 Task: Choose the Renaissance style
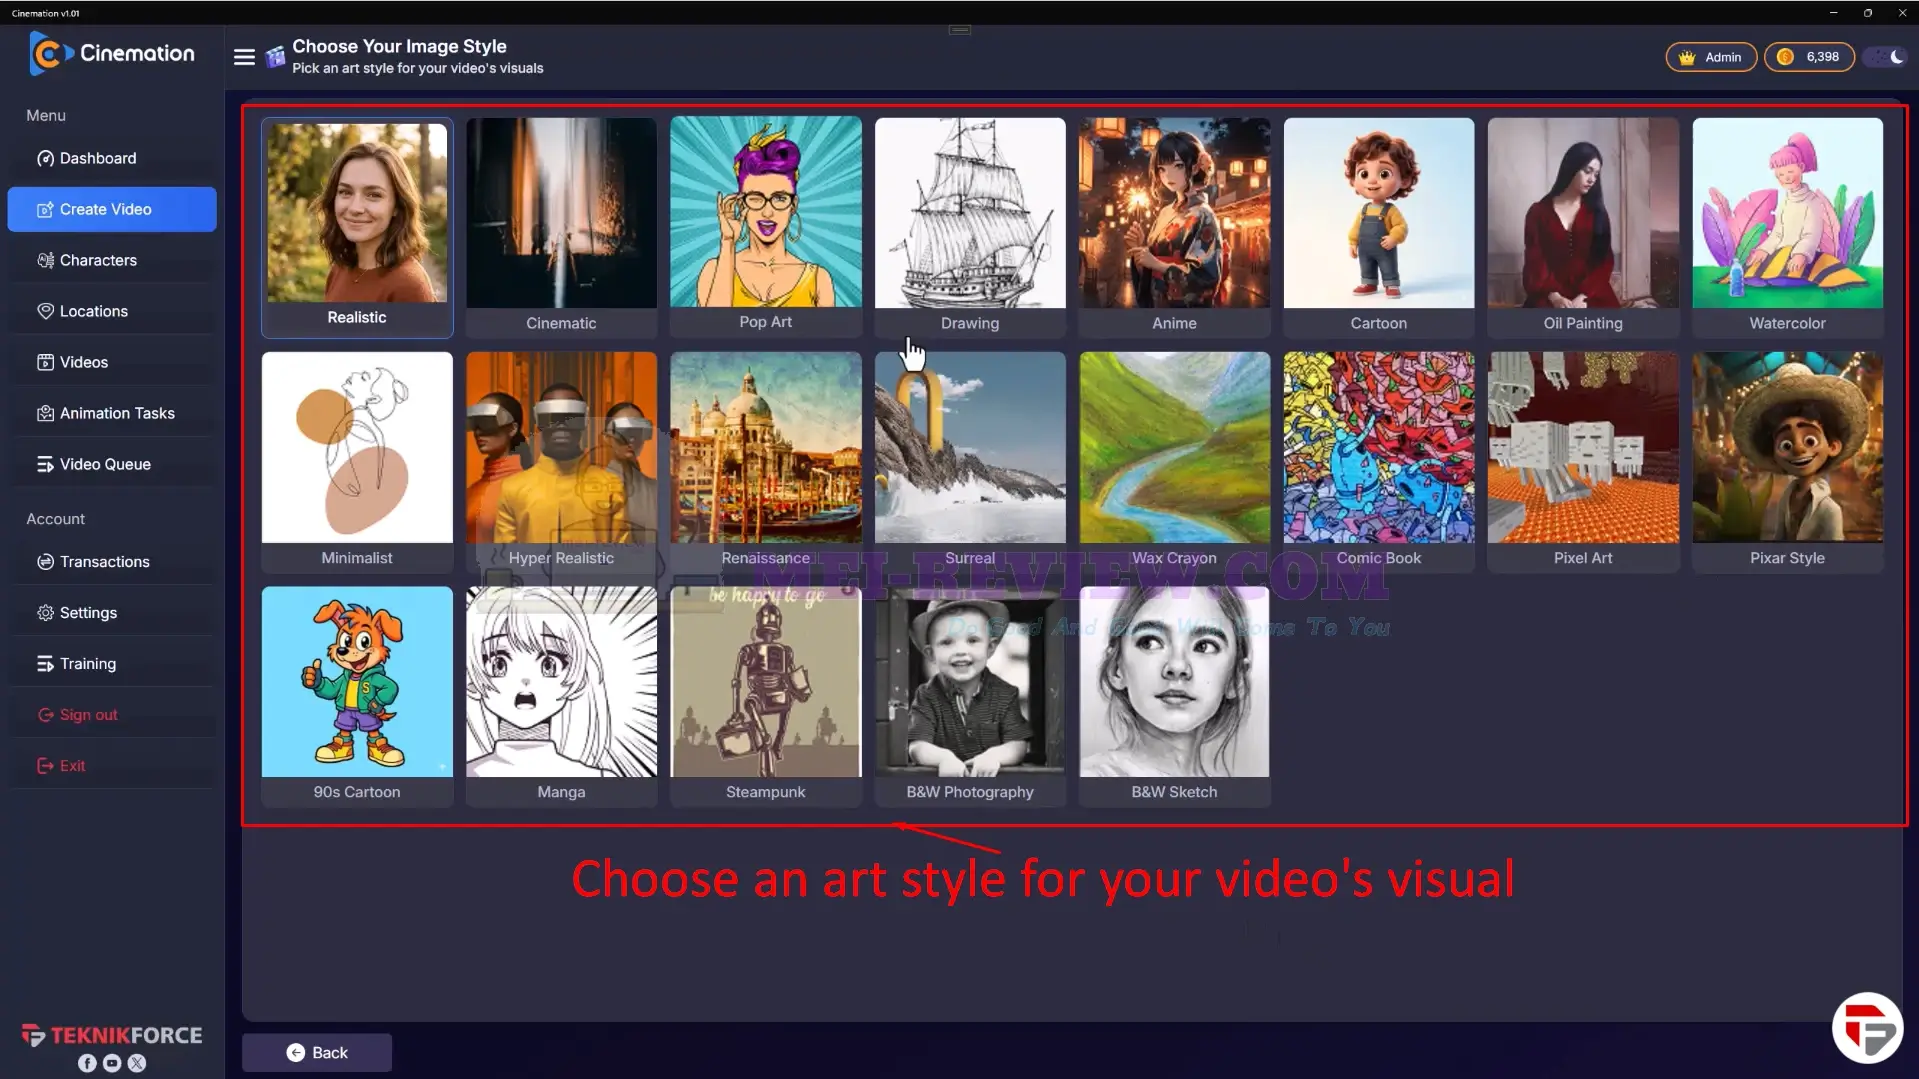[766, 462]
